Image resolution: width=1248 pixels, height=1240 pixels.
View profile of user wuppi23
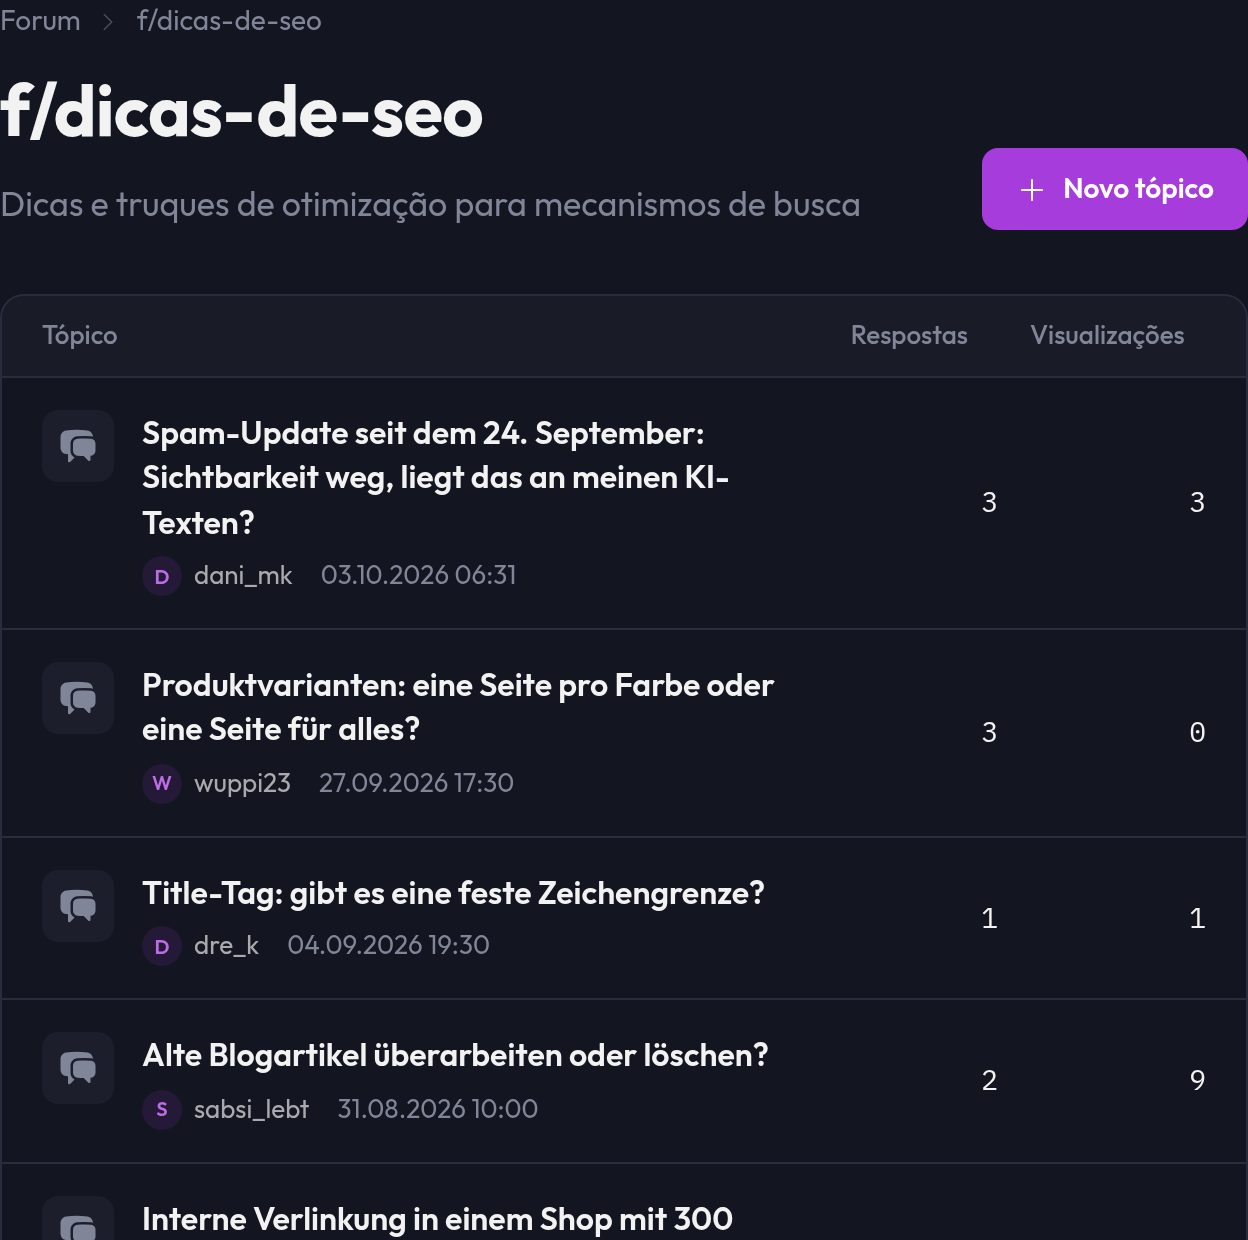[242, 783]
